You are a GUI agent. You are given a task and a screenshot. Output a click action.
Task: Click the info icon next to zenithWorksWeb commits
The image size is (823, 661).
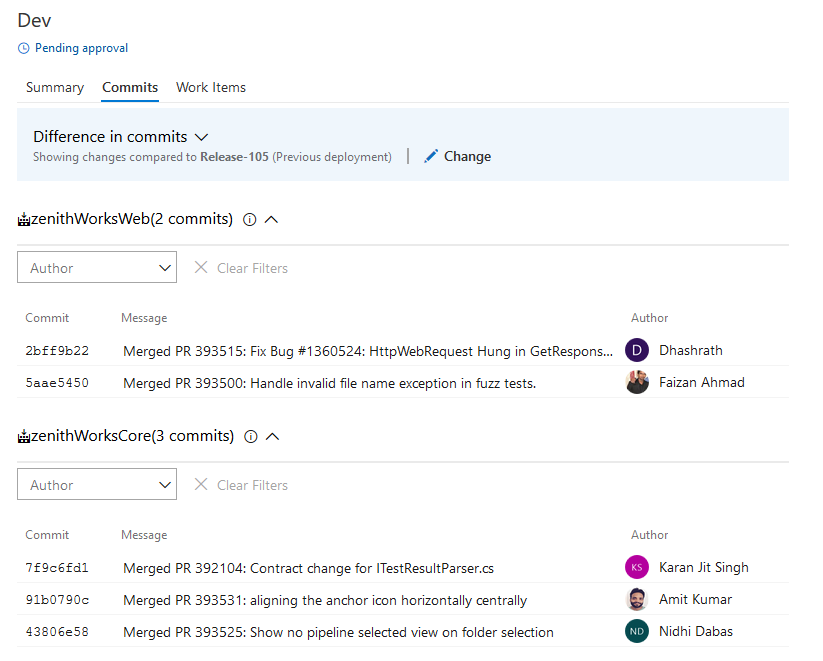(249, 219)
